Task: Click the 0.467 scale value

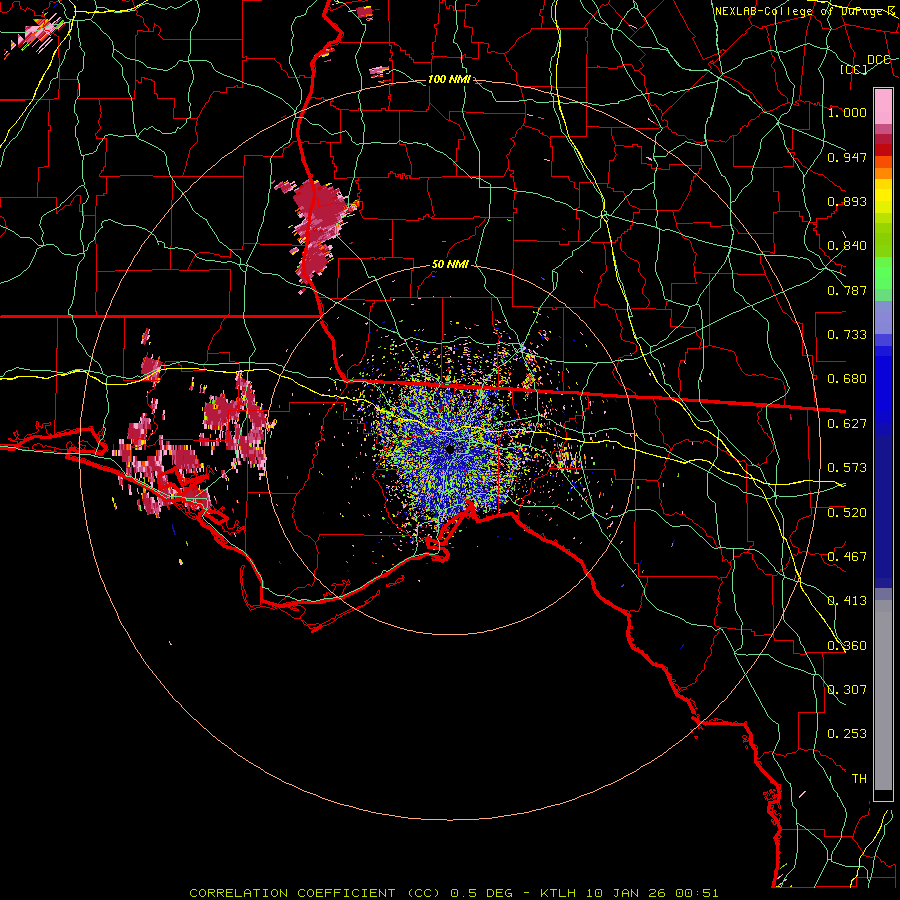Action: coord(847,557)
